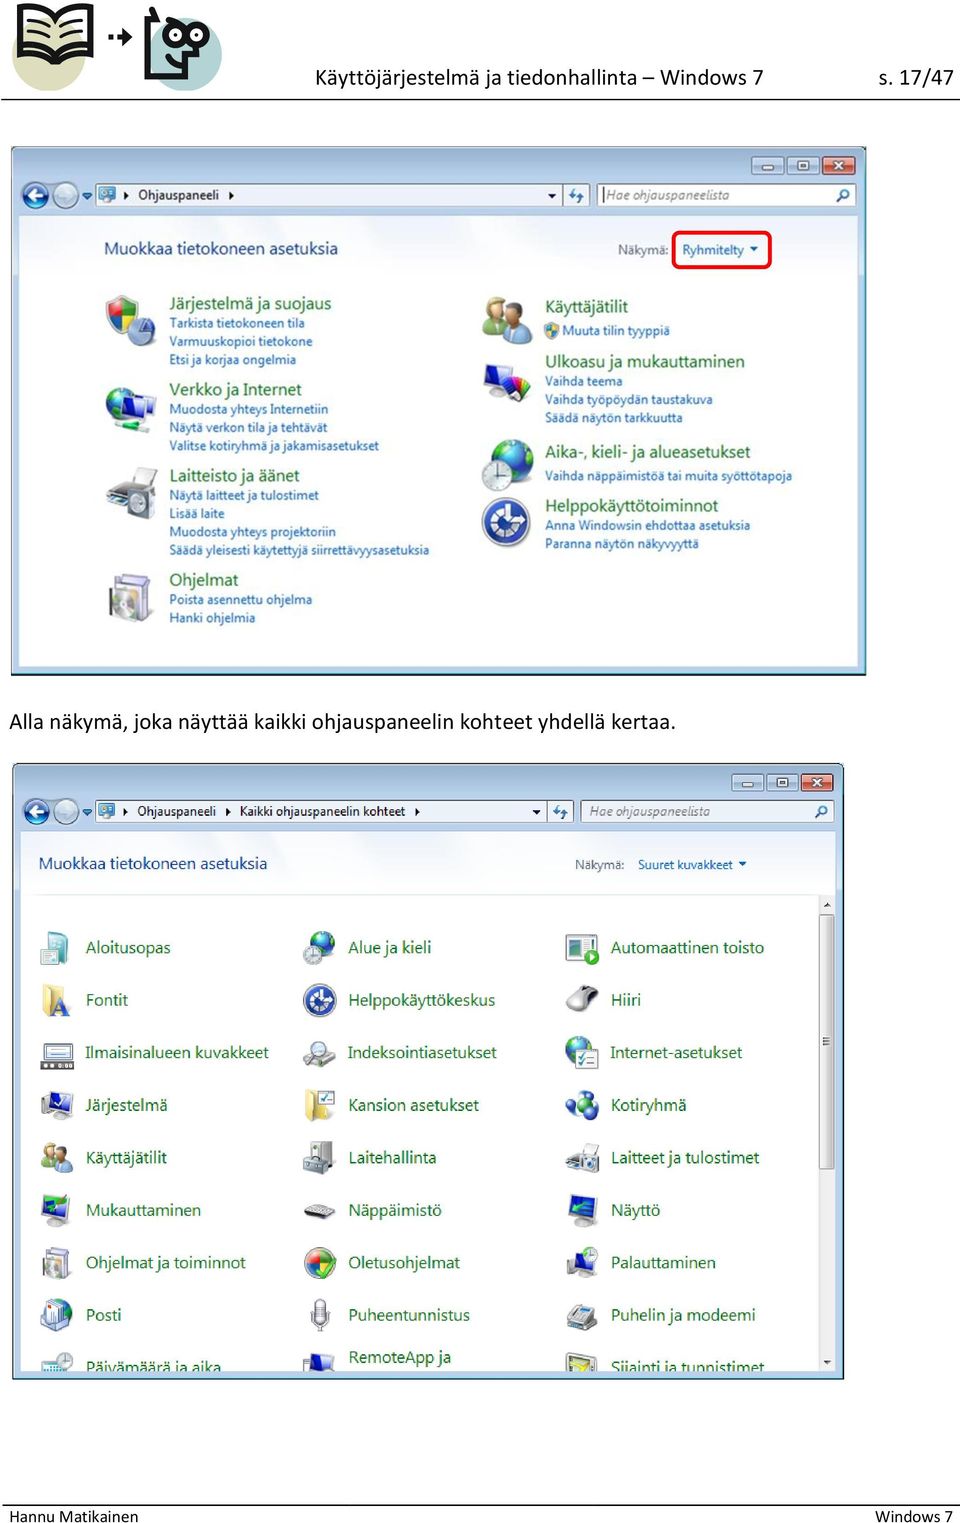Open the Helppokäyttökeskus icon
960x1523 pixels.
pyautogui.click(x=319, y=1000)
